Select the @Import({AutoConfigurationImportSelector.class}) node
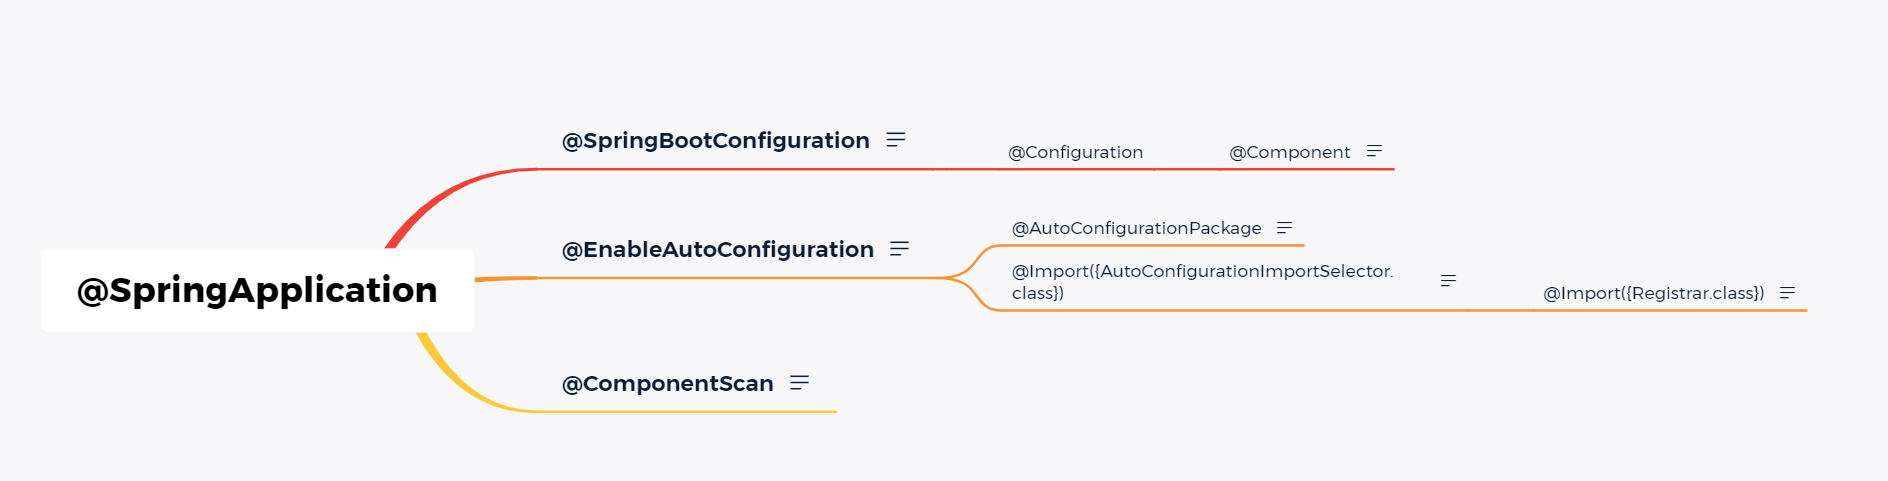This screenshot has height=481, width=1888. 1203,282
